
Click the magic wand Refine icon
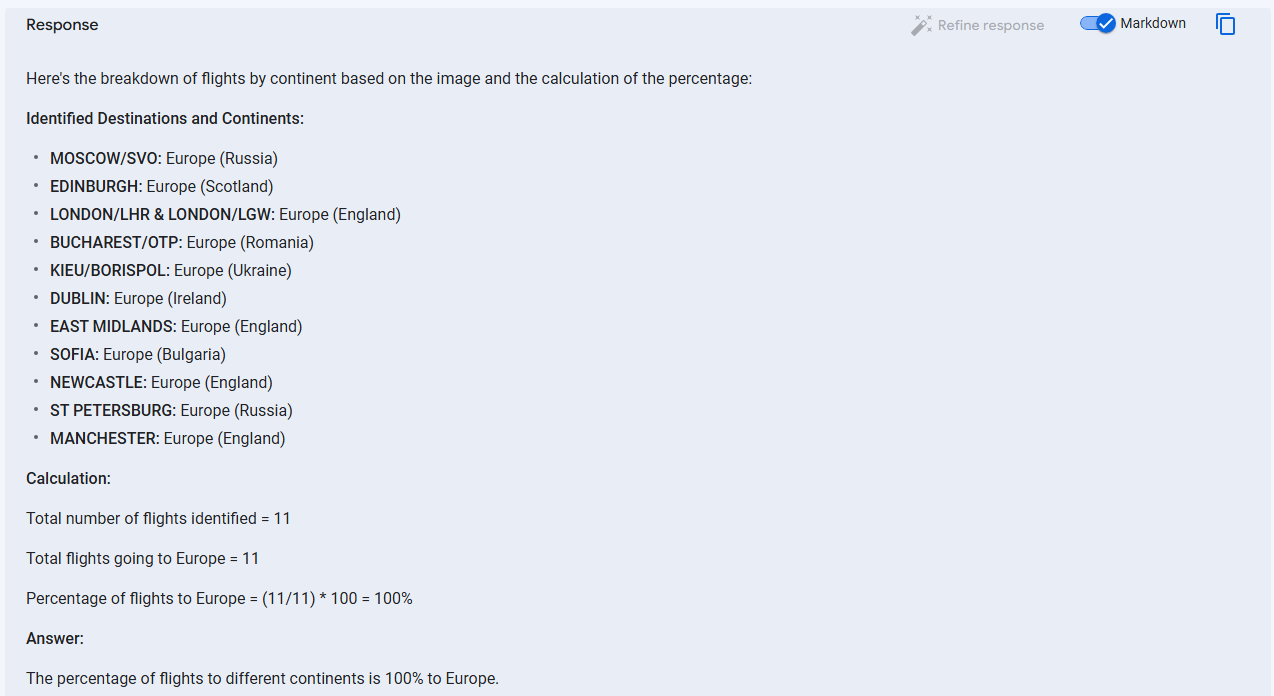click(x=921, y=25)
